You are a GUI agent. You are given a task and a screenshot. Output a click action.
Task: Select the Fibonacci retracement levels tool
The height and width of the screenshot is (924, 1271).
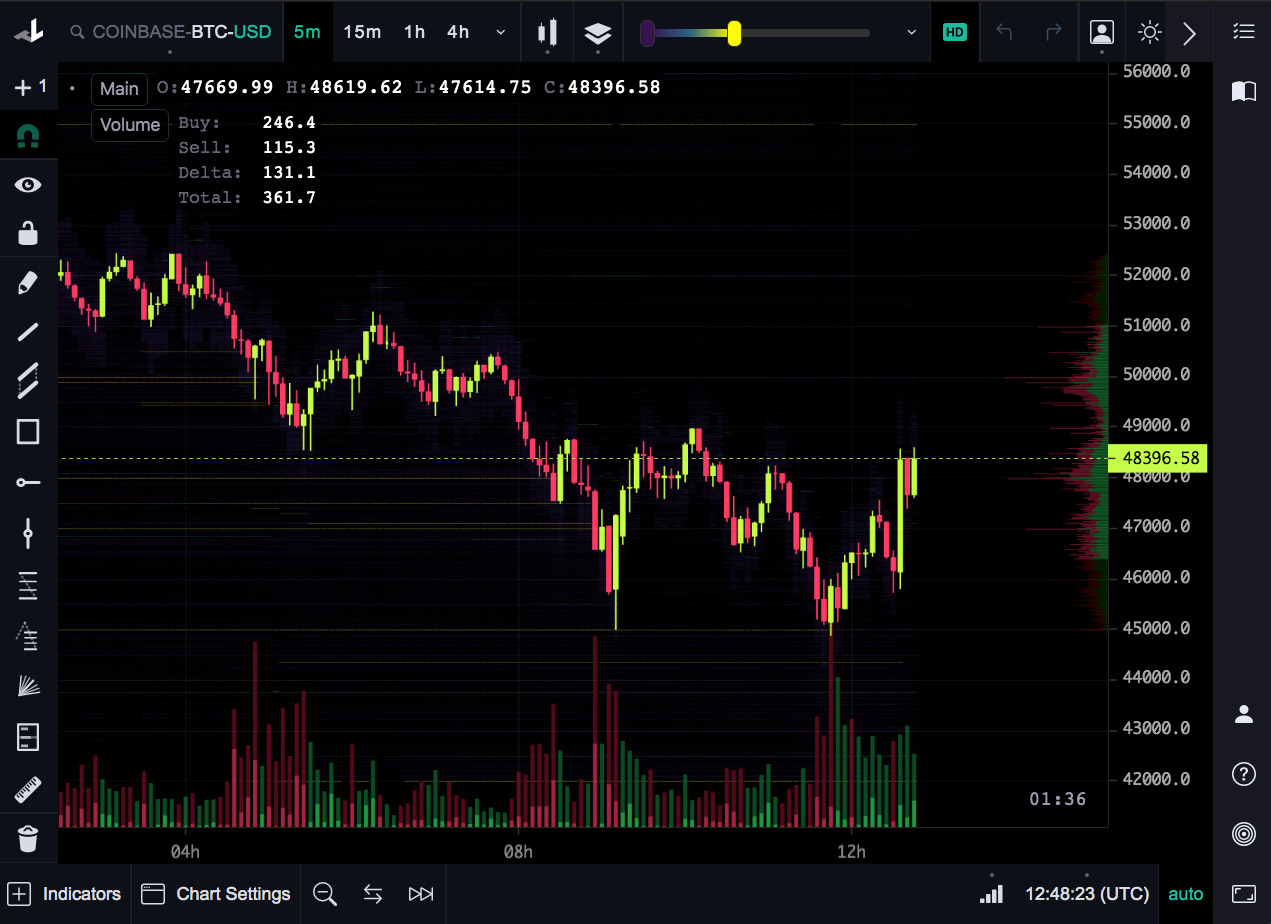[x=28, y=585]
